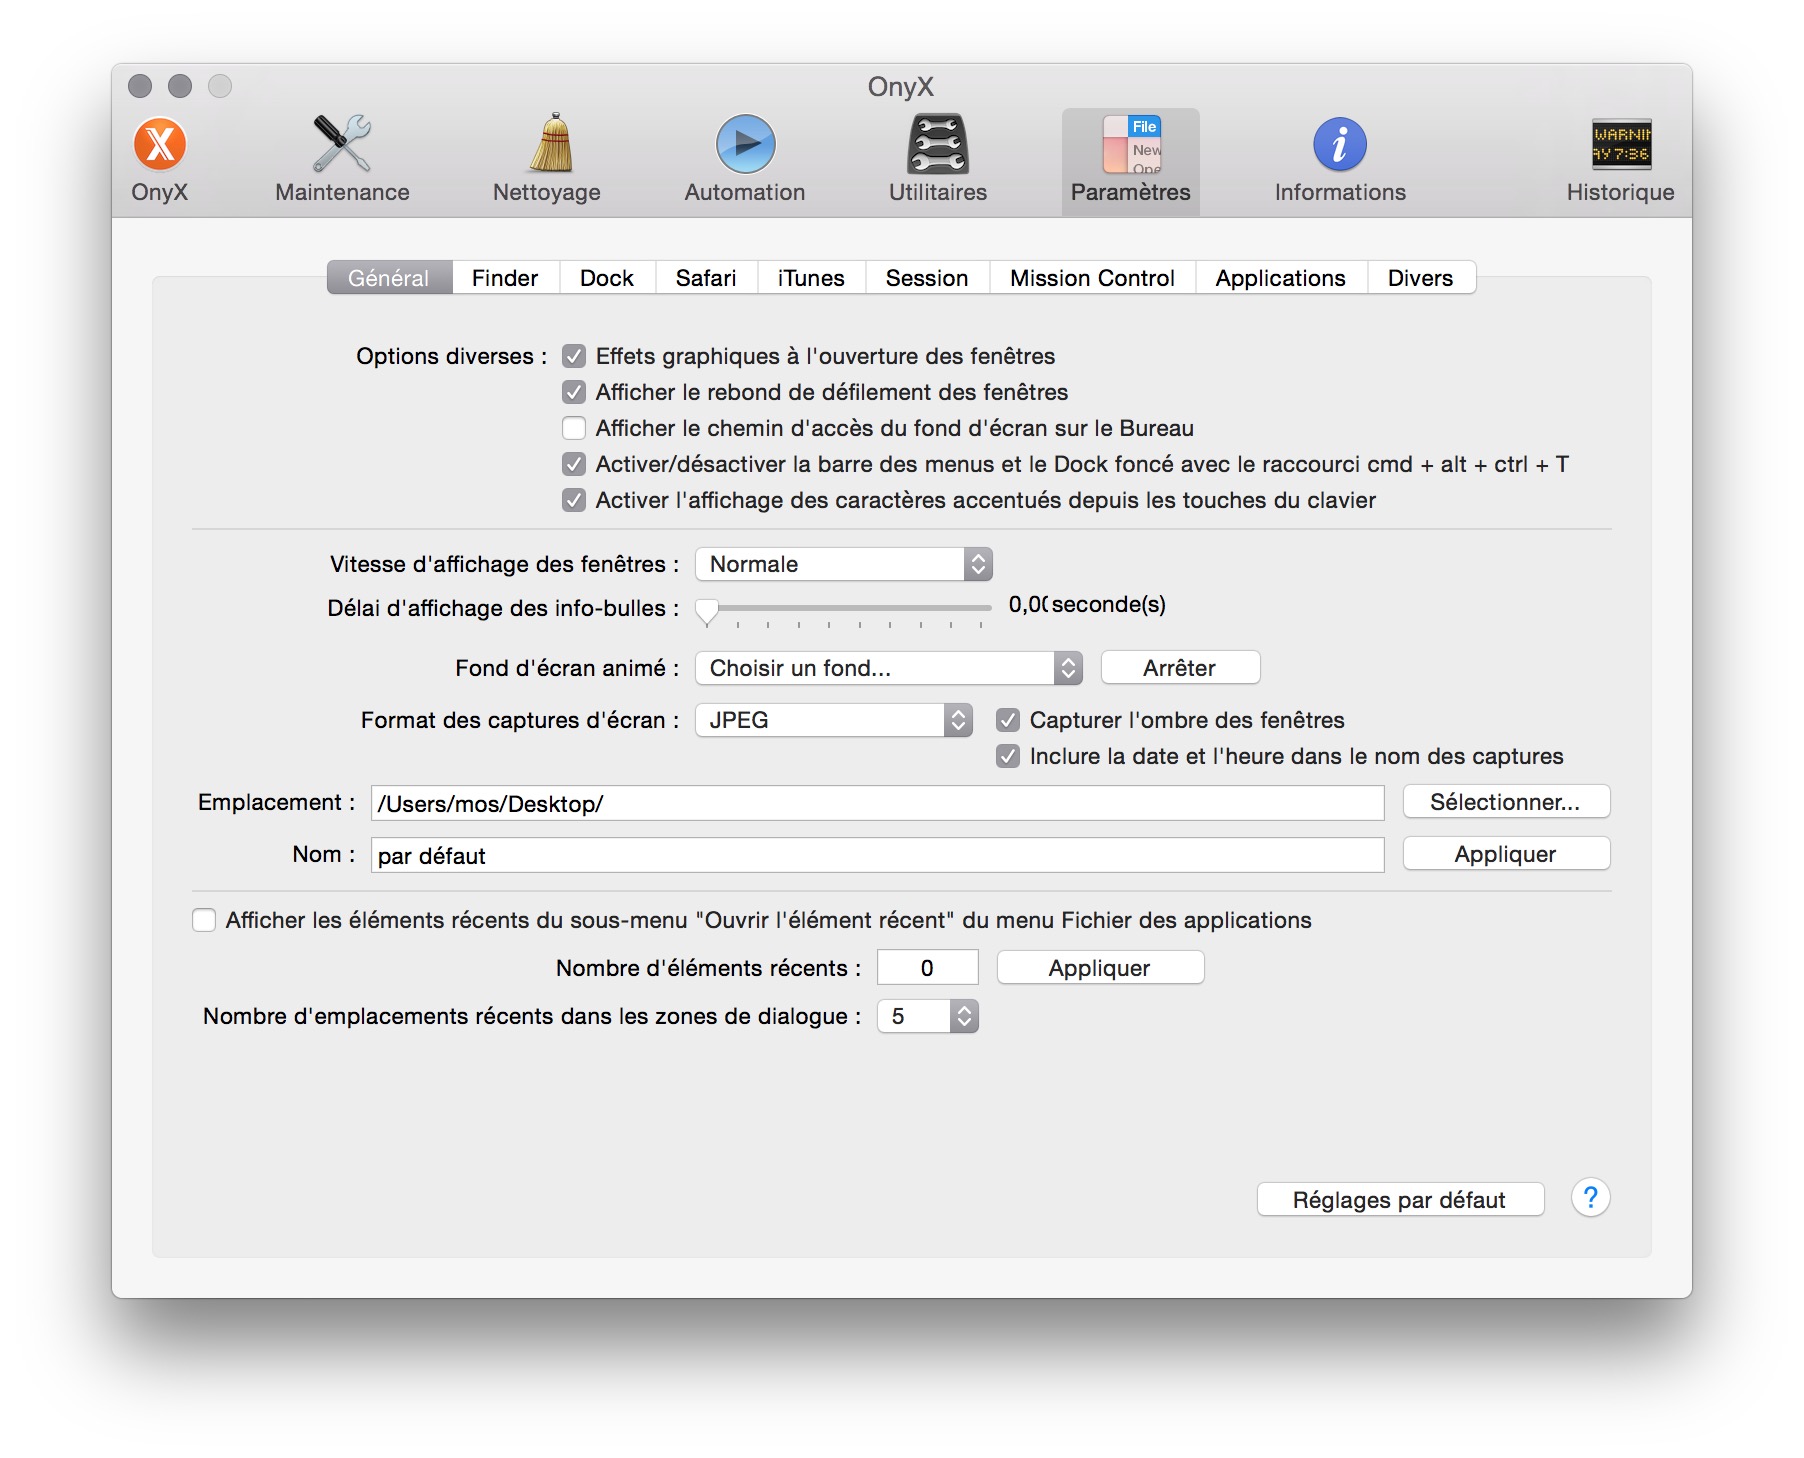The image size is (1804, 1458).
Task: Toggle caractères accentués checkbox
Action: pos(574,500)
